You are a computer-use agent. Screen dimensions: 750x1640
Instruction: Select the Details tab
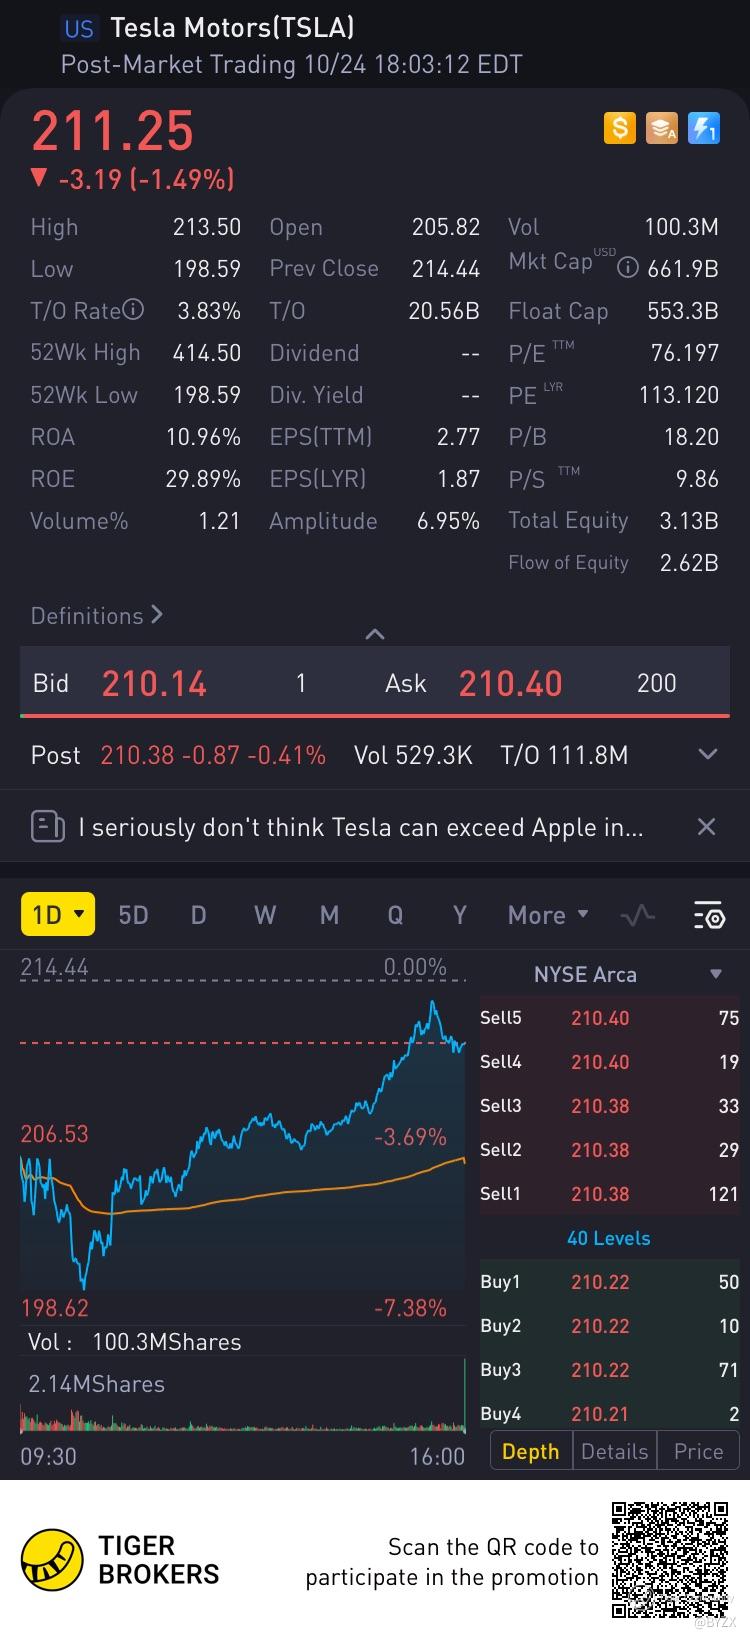coord(614,1451)
